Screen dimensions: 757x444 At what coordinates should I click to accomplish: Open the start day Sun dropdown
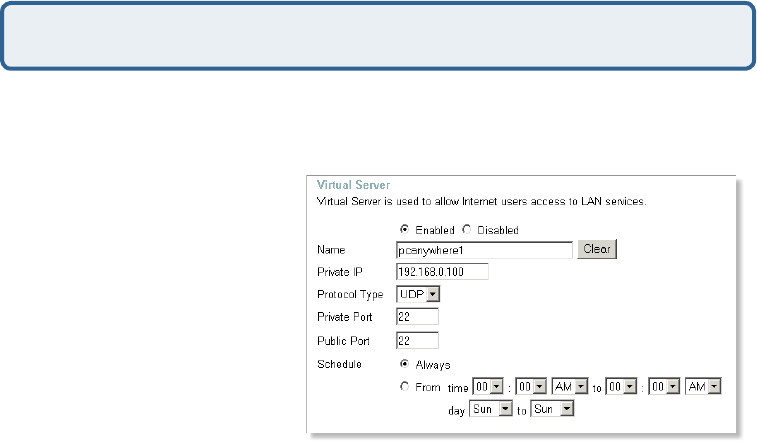(x=491, y=409)
